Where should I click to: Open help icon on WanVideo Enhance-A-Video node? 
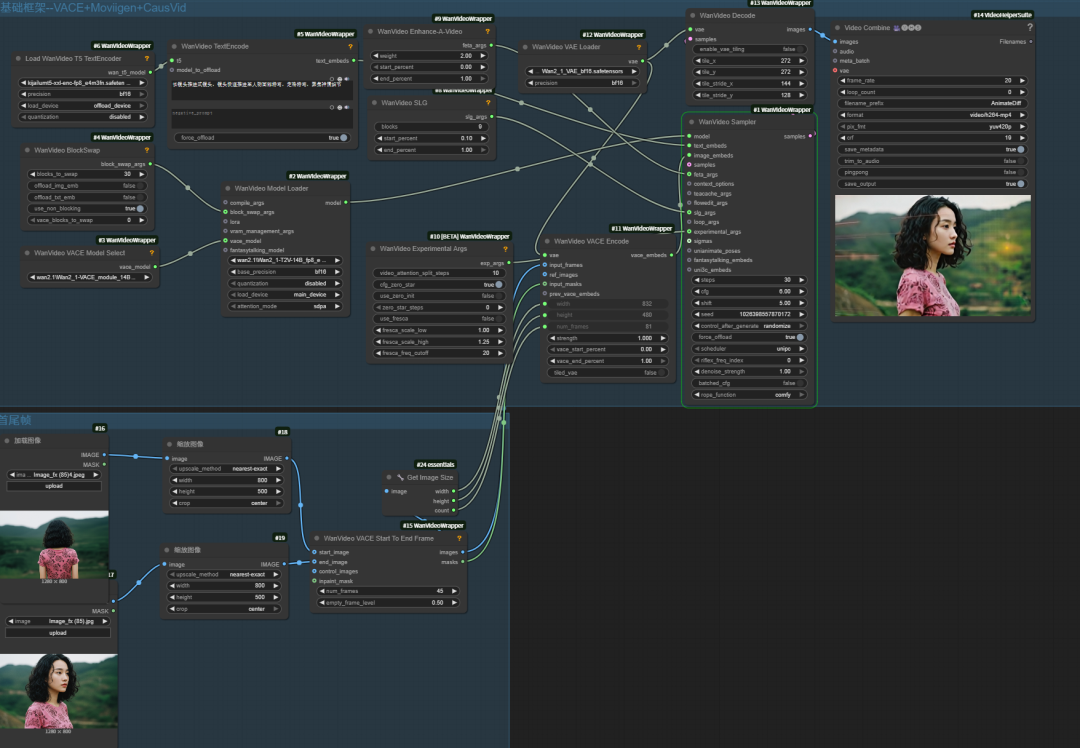(488, 32)
